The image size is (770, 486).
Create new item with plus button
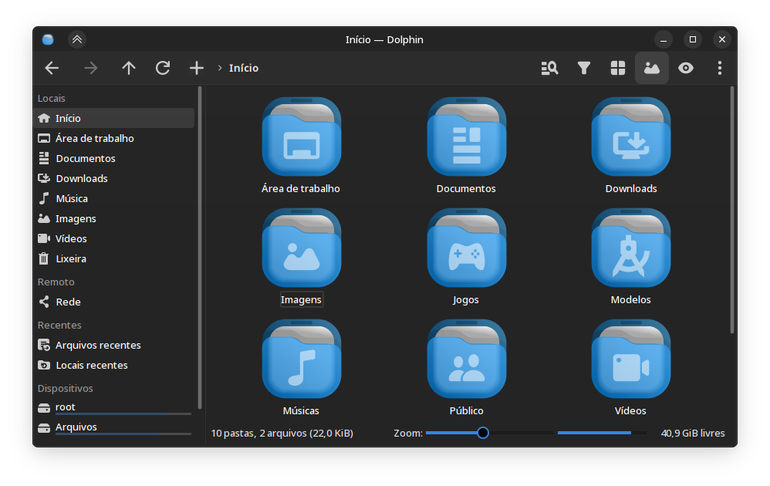pos(196,68)
